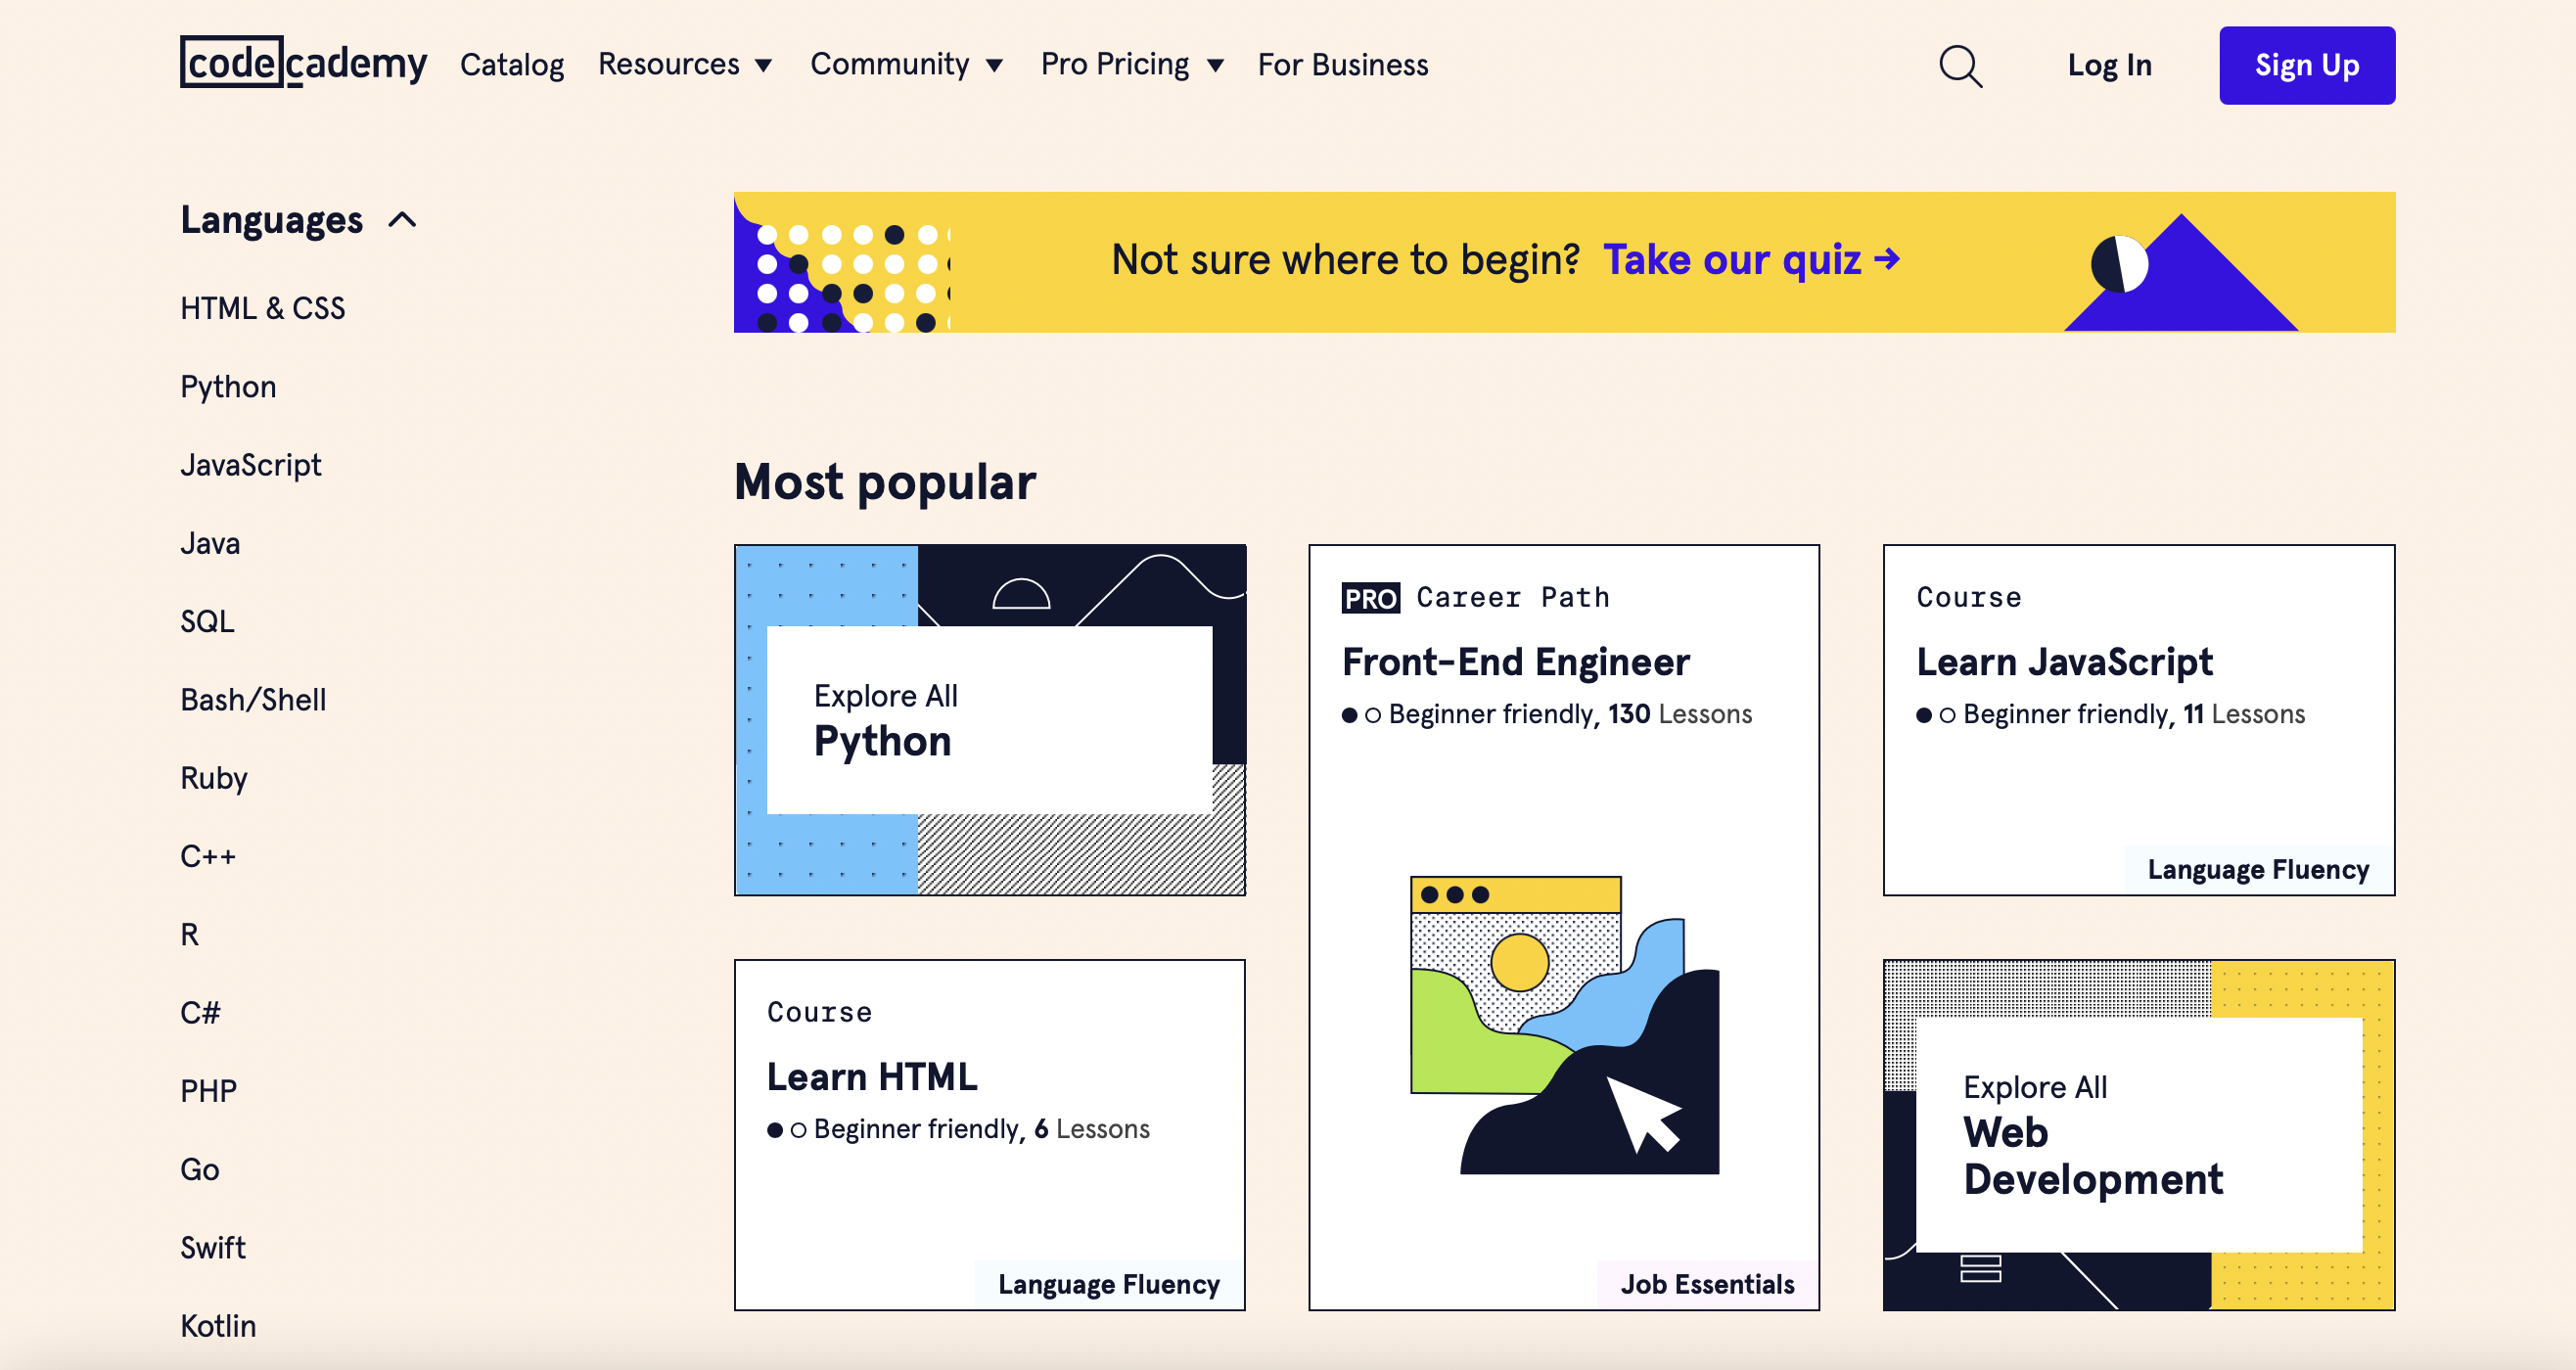Click the Log In link
Viewport: 2576px width, 1370px height.
pos(2110,65)
